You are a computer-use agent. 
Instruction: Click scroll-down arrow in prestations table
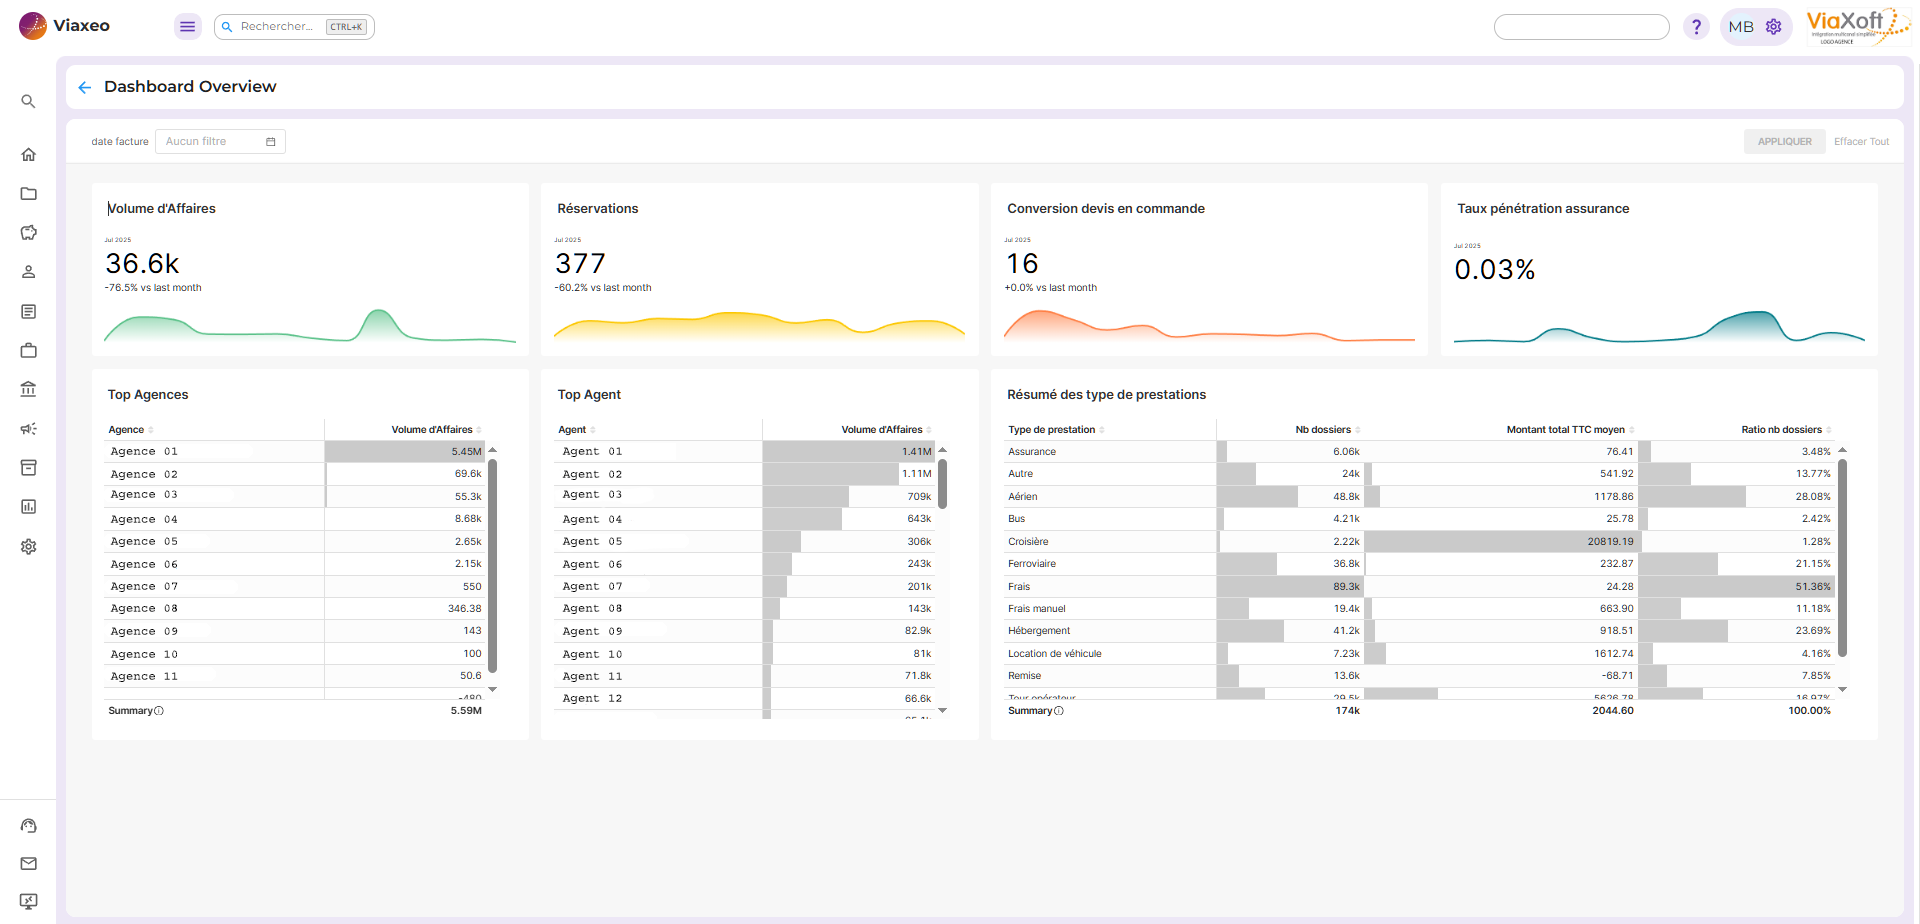(x=1842, y=689)
